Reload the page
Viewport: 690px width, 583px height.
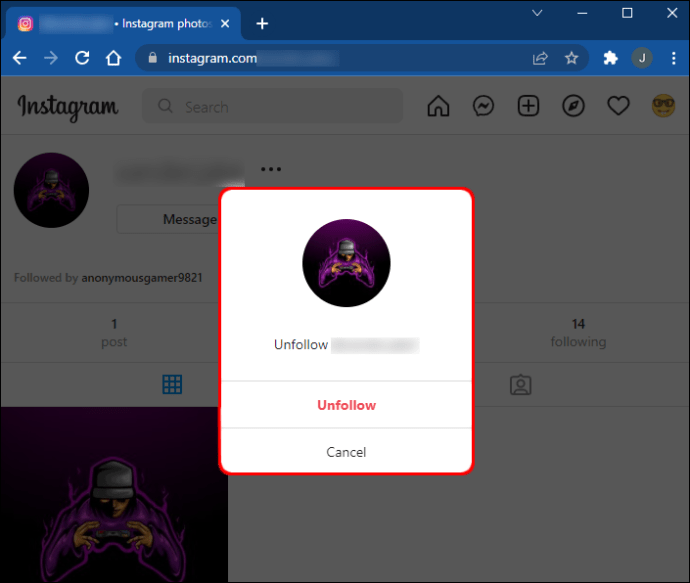[82, 58]
